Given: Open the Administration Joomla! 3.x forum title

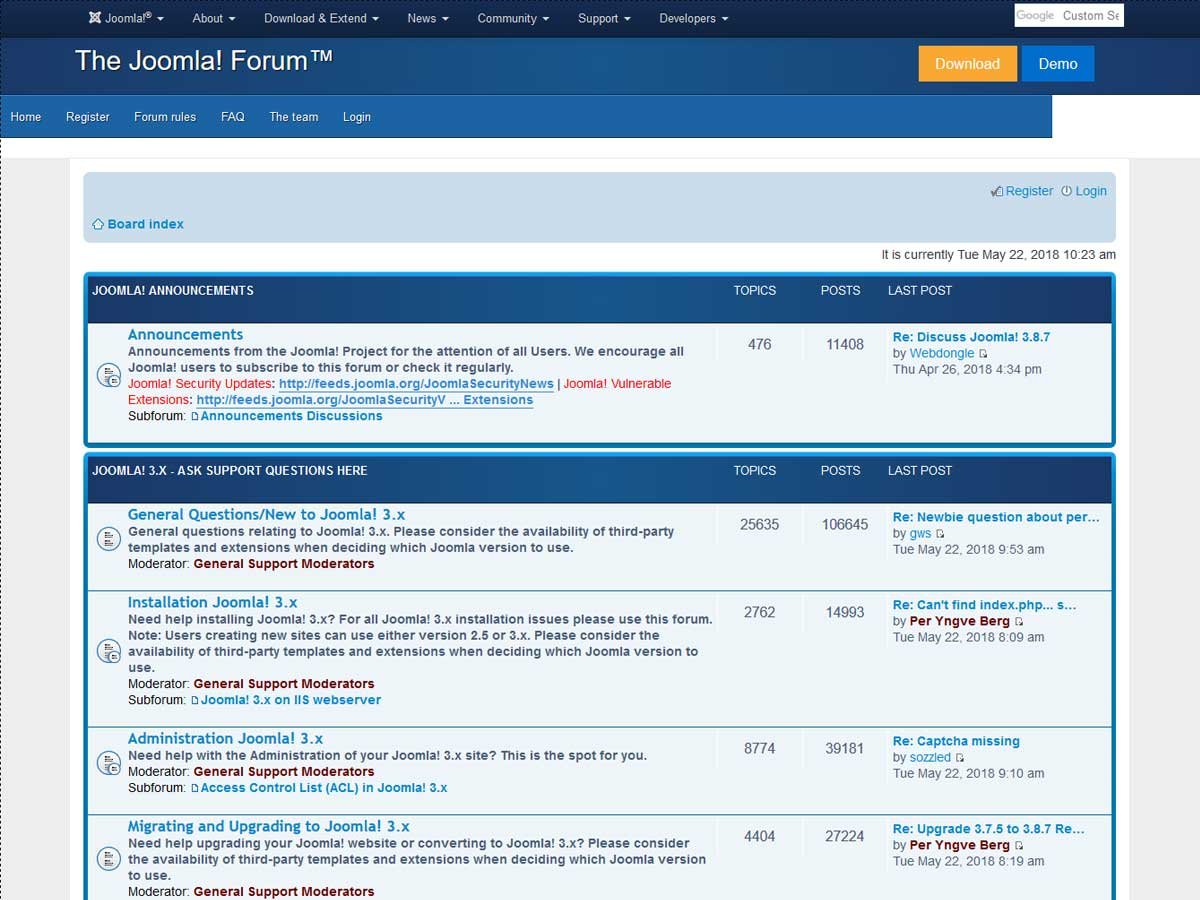Looking at the screenshot, I should [x=225, y=739].
